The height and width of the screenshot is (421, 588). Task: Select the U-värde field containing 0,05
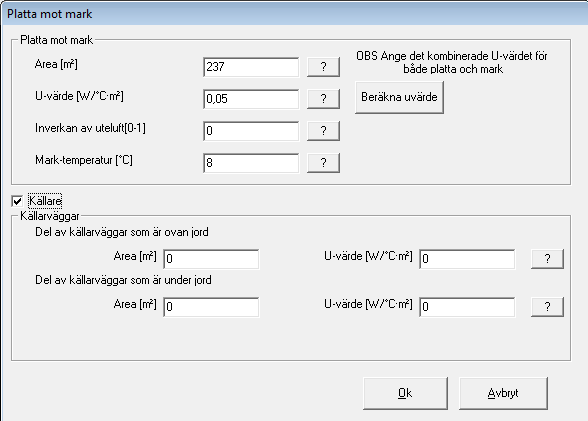click(x=251, y=99)
